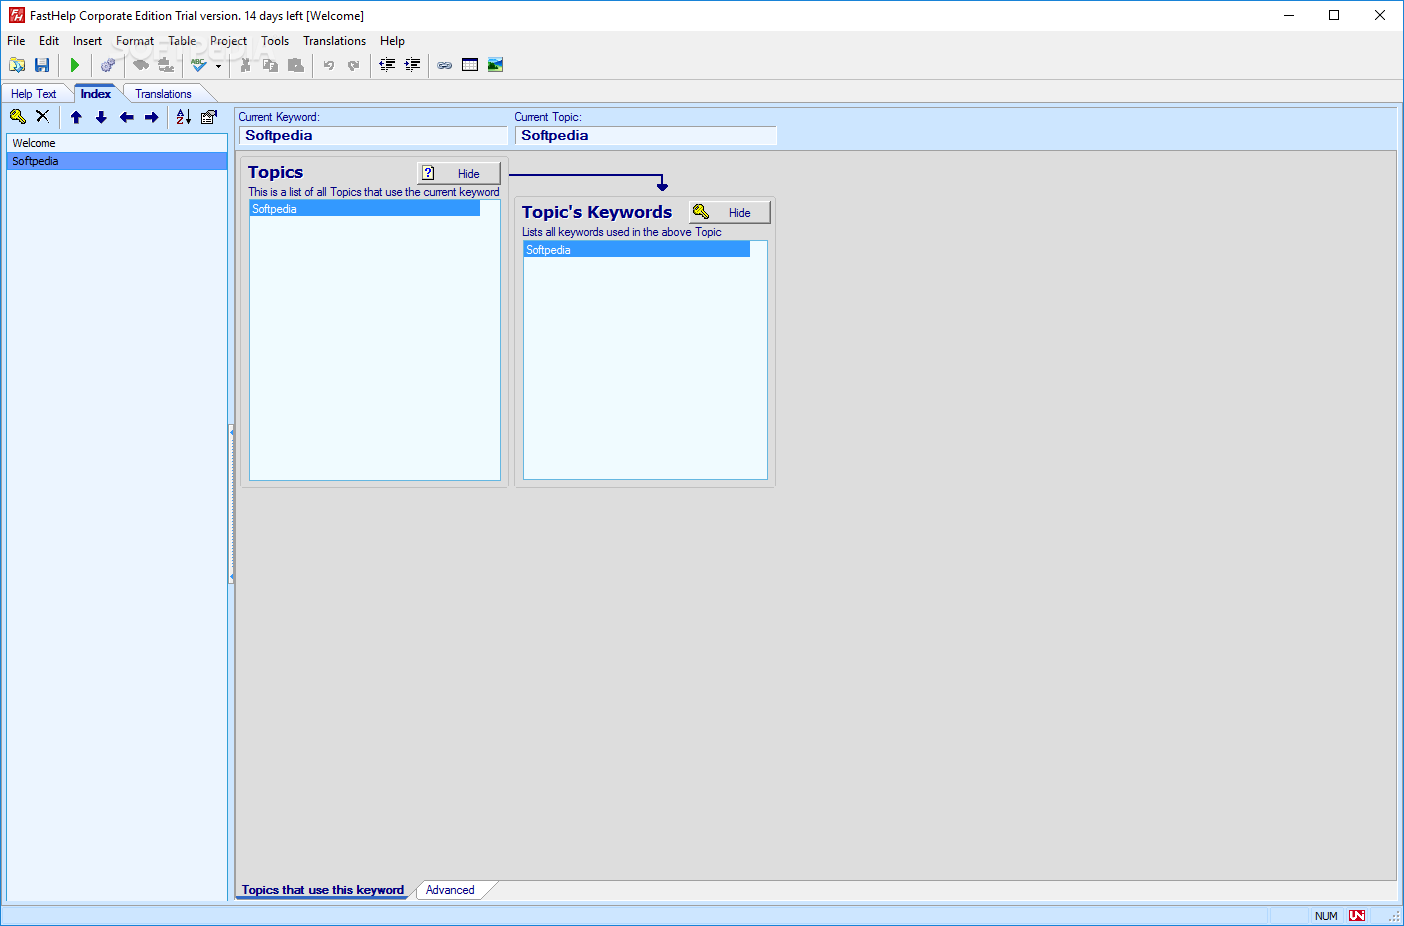Open the Edit menu
Viewport: 1404px width, 926px height.
[49, 41]
